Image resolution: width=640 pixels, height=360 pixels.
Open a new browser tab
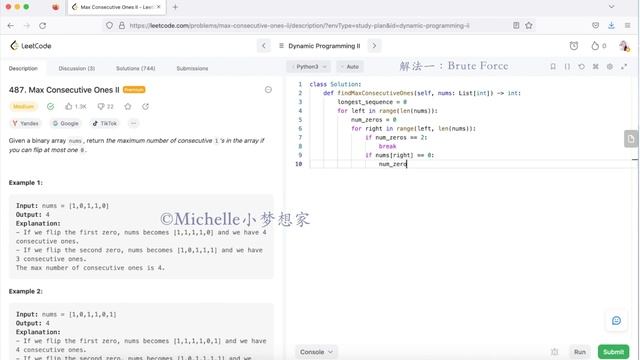(175, 7)
